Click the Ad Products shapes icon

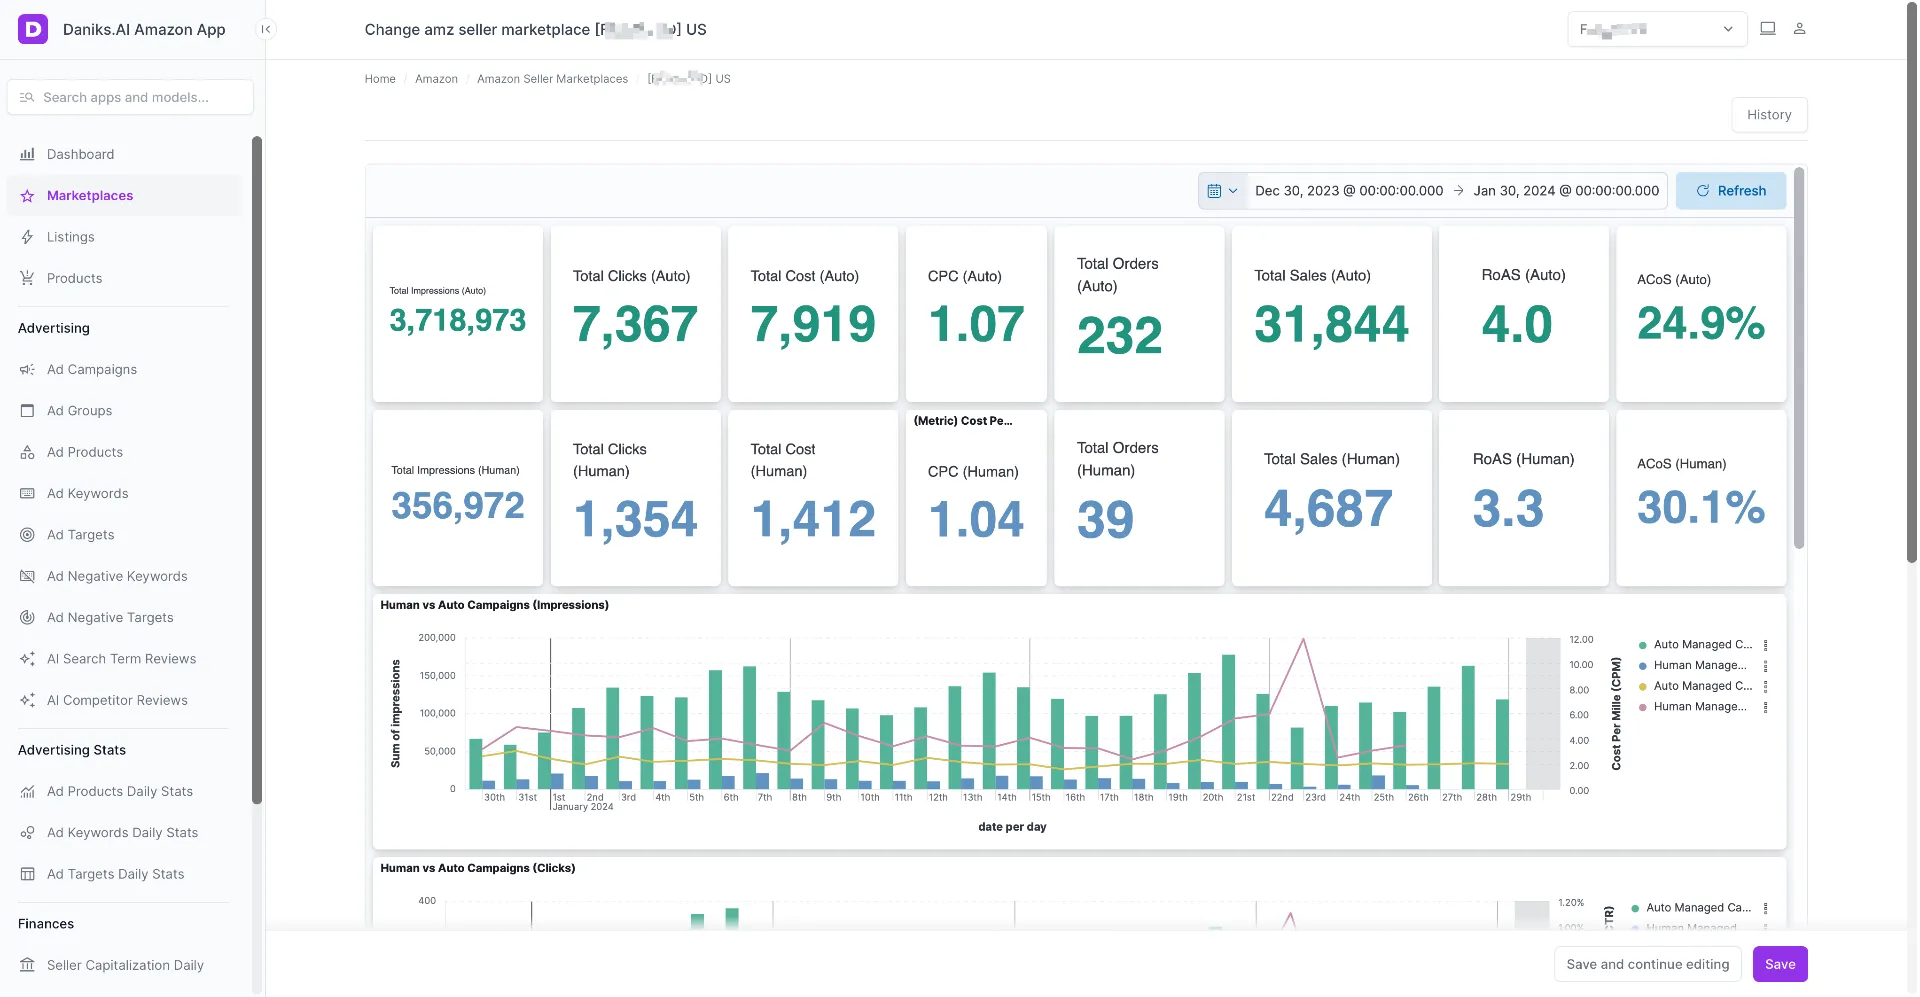tap(27, 452)
